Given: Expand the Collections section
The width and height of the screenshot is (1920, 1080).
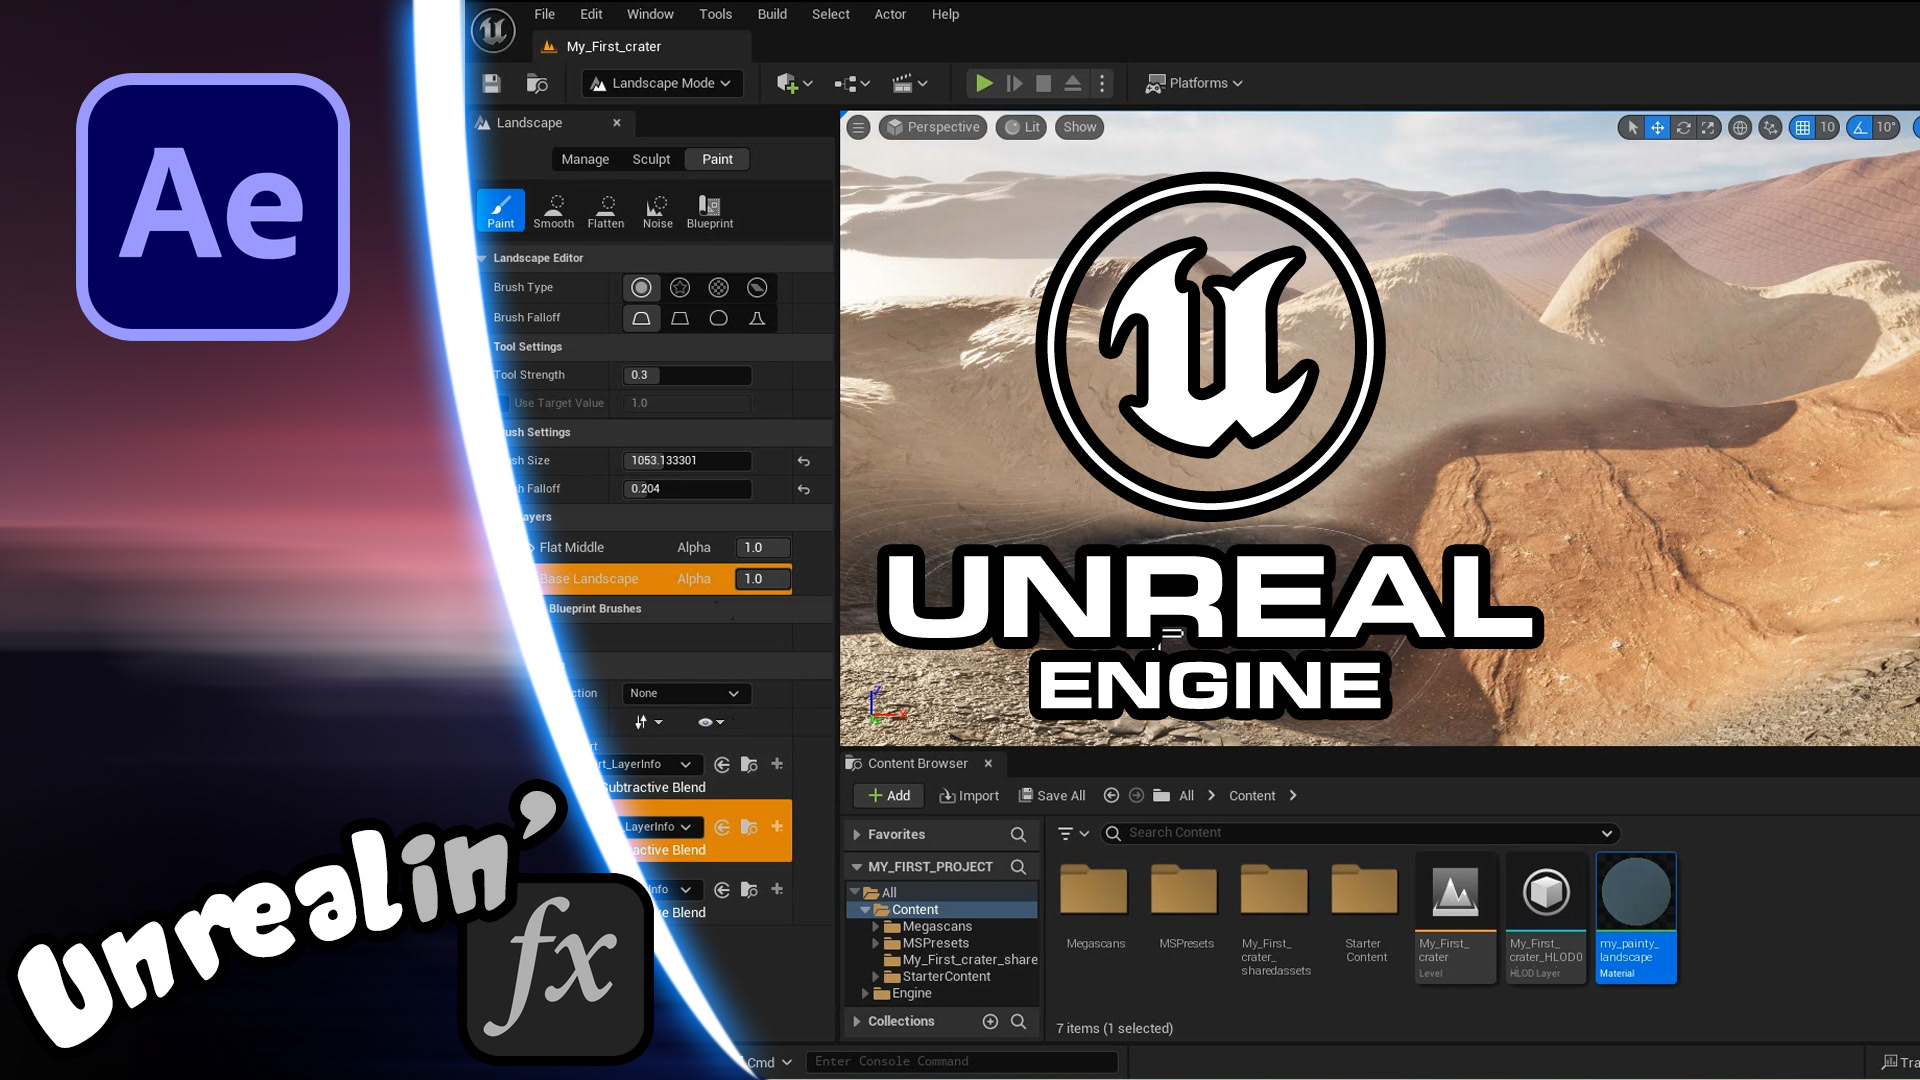Looking at the screenshot, I should [857, 1021].
